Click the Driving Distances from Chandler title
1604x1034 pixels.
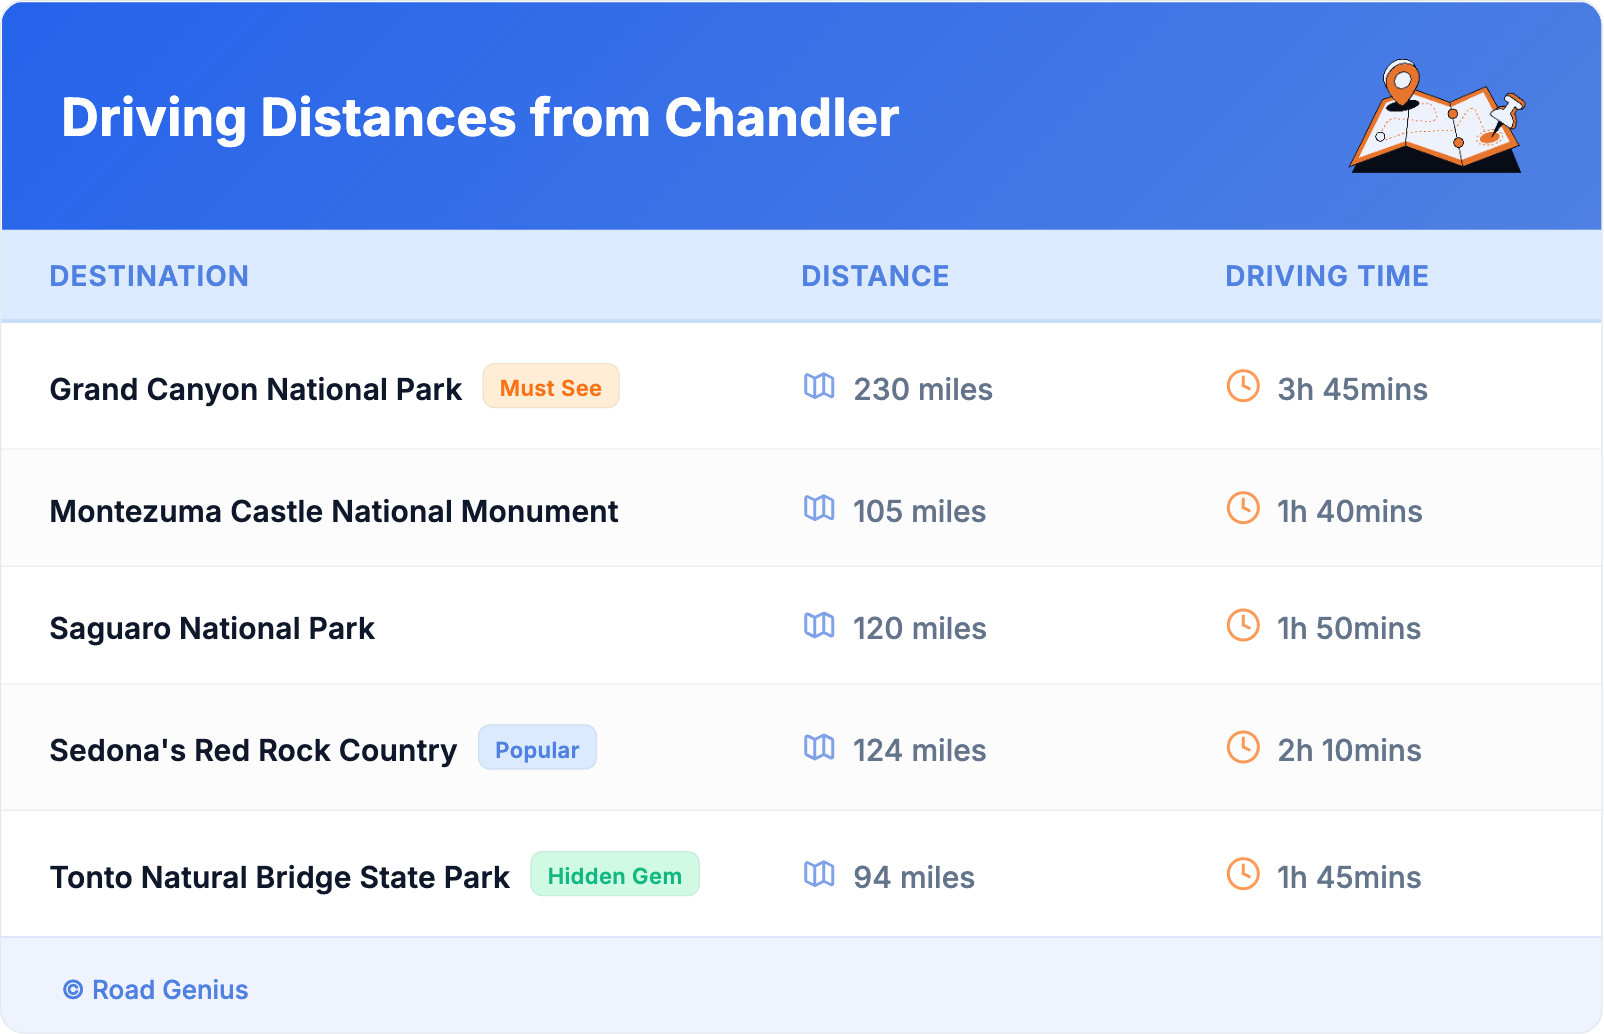tap(480, 118)
